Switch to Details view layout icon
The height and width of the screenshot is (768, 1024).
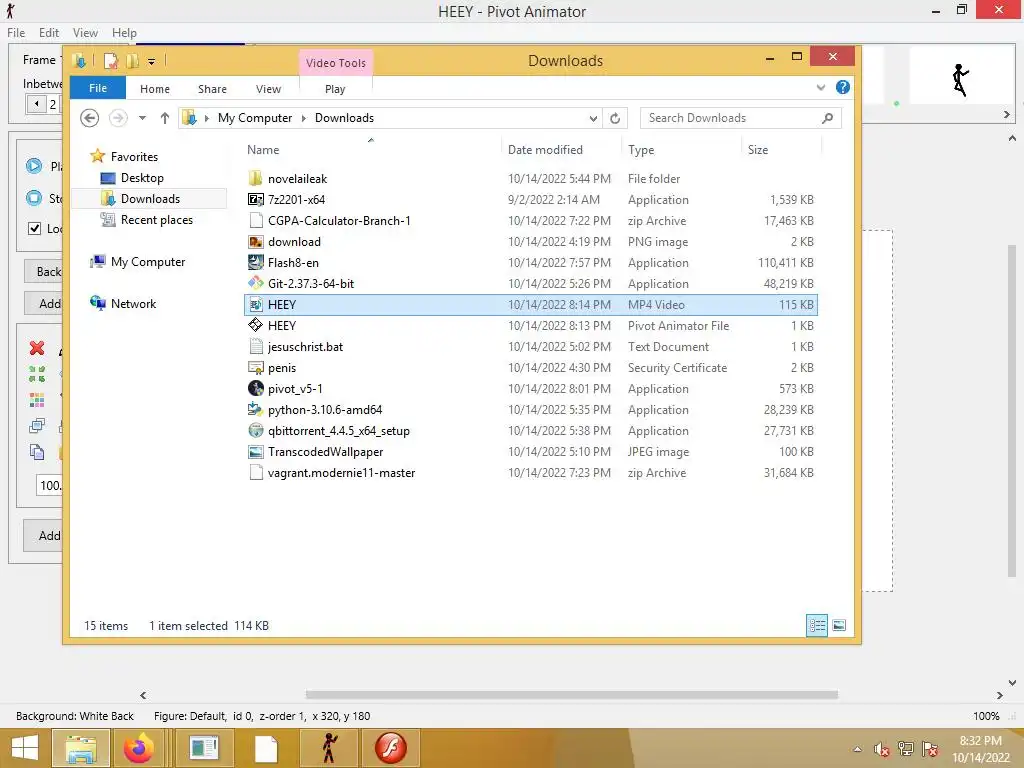click(x=816, y=625)
